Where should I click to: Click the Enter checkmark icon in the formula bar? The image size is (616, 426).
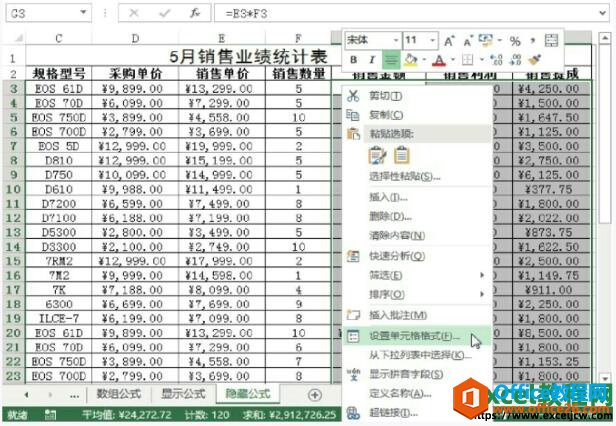pyautogui.click(x=165, y=13)
